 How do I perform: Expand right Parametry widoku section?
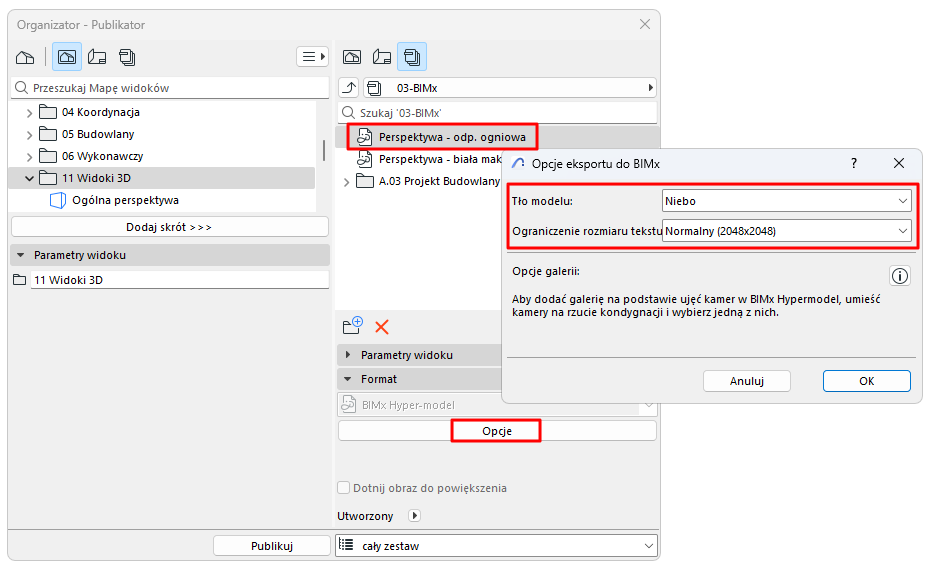(348, 354)
